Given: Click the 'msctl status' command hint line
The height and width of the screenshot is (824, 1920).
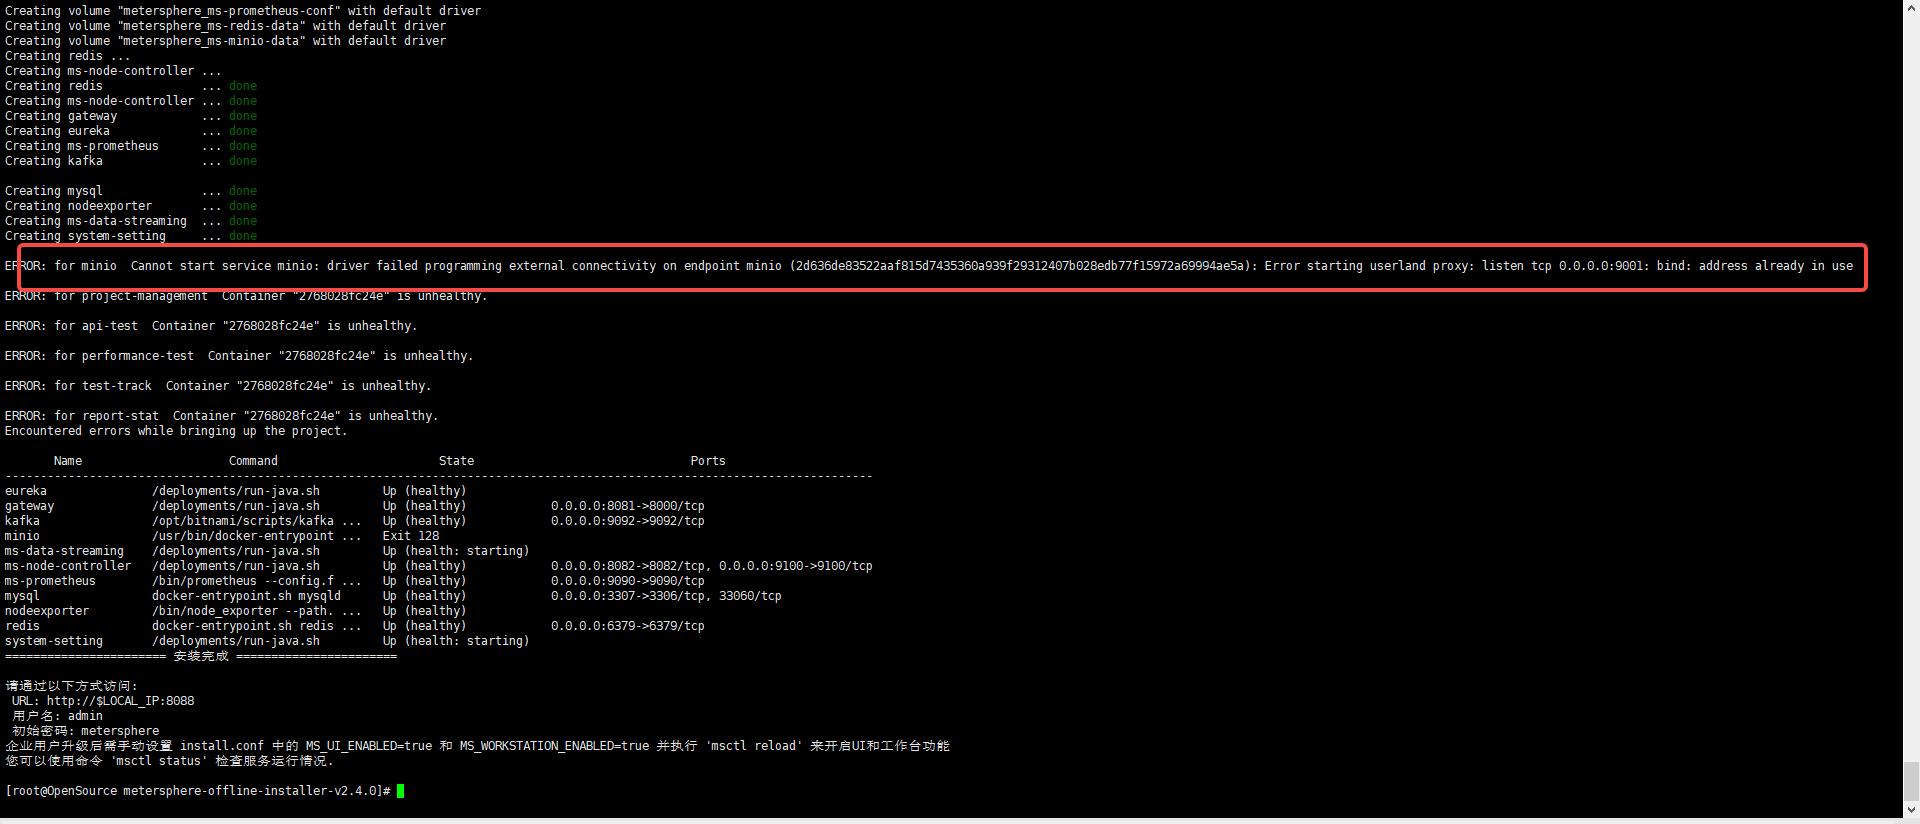Looking at the screenshot, I should pos(169,761).
